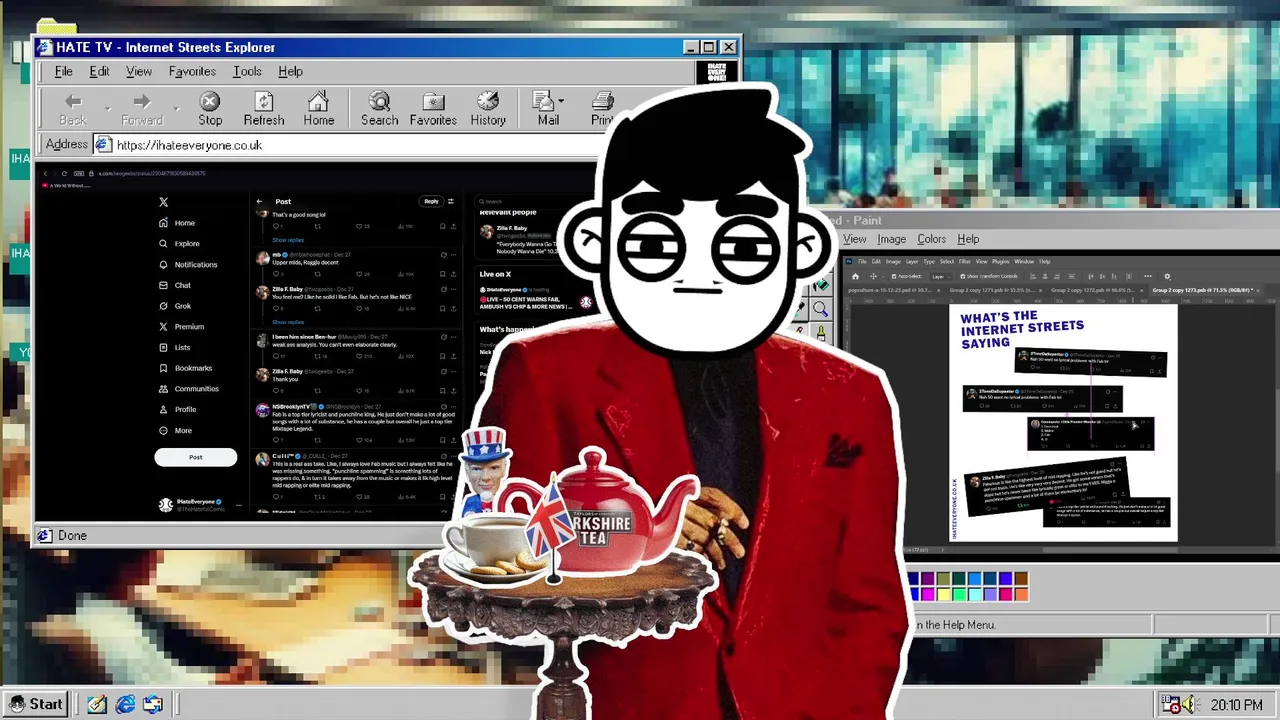Click the Reply button beside Post heading

431,201
